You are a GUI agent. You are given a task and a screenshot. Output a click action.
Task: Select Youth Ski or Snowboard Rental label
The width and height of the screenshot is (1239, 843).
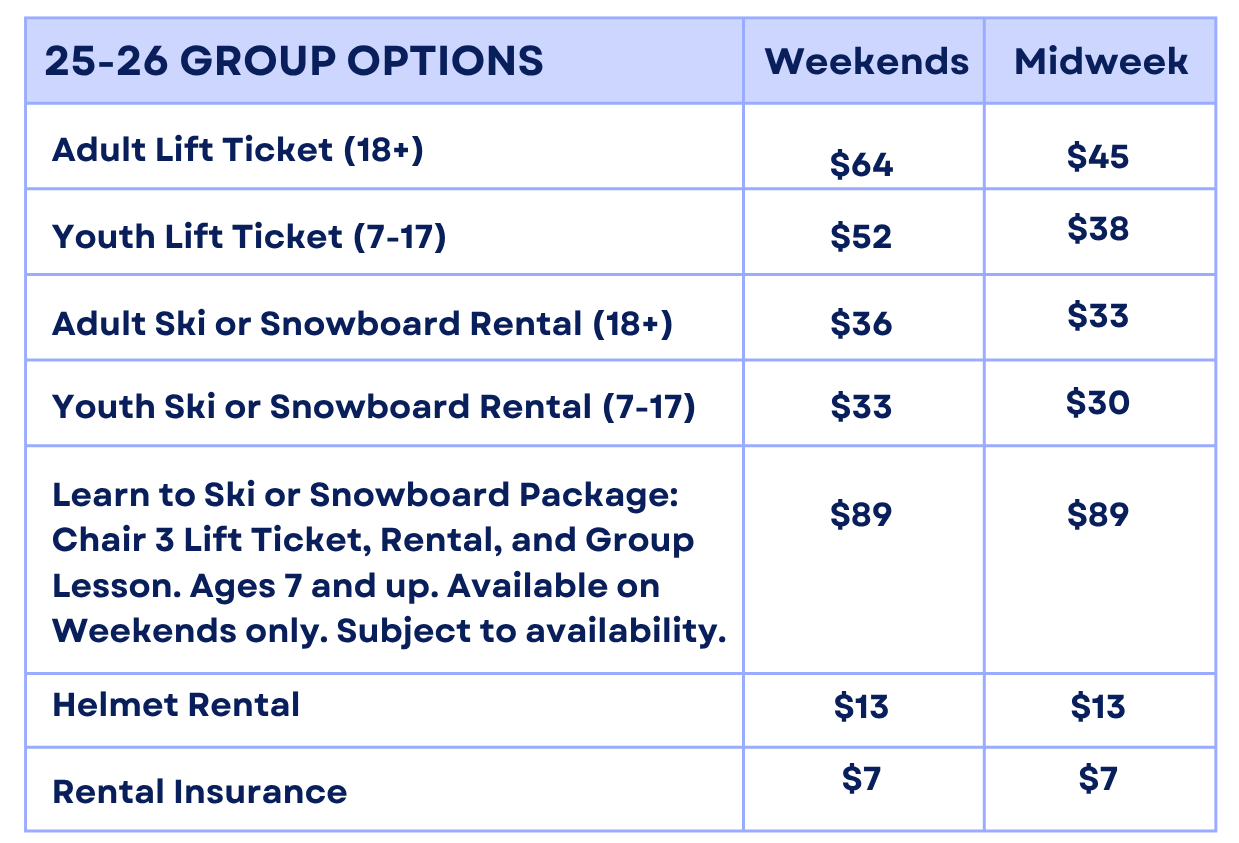click(373, 407)
